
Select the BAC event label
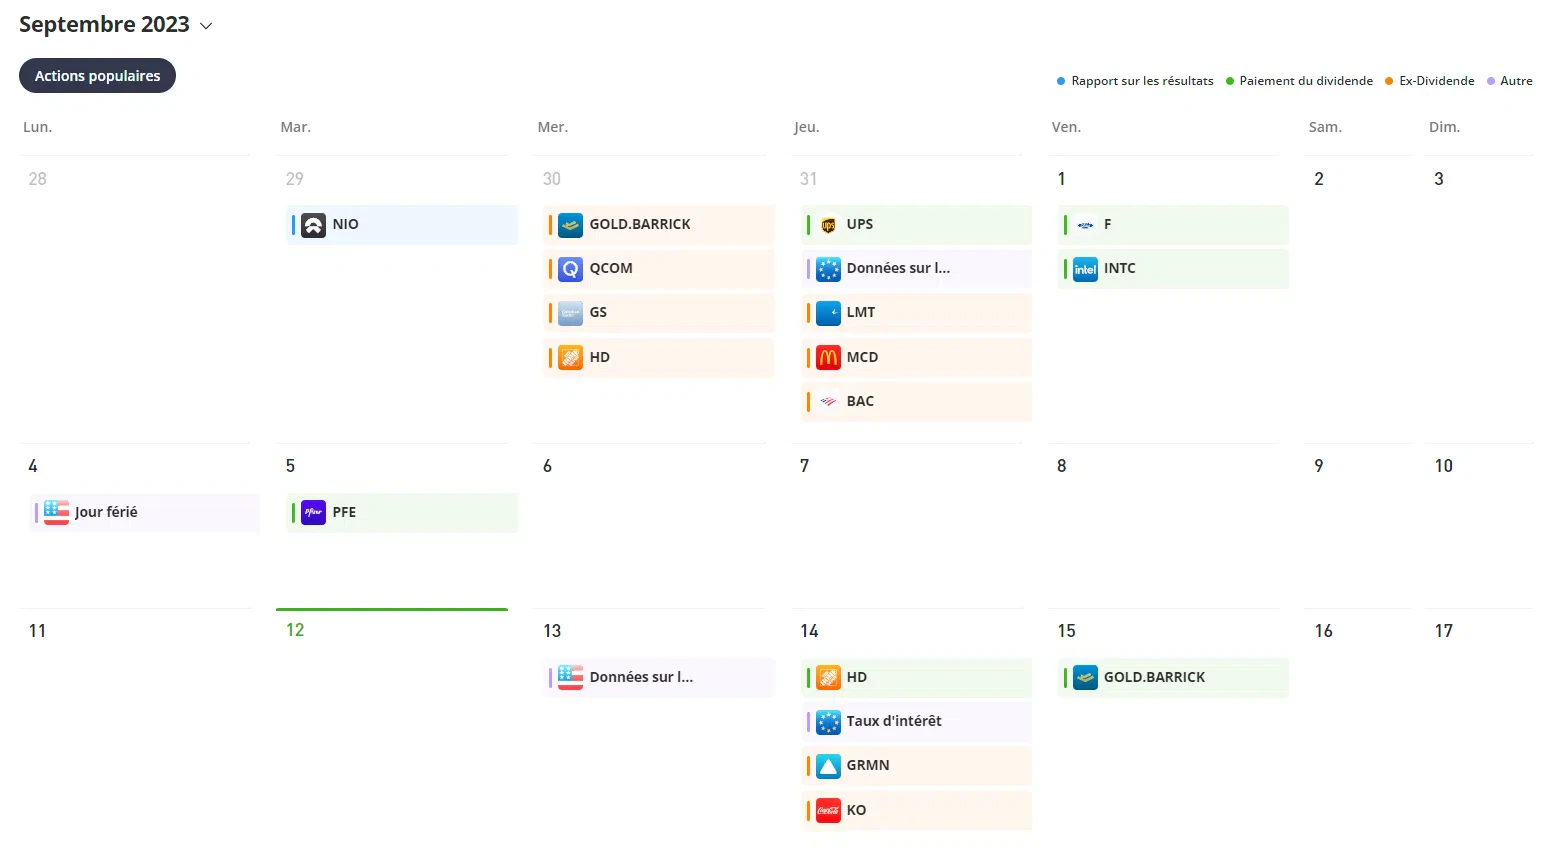860,401
